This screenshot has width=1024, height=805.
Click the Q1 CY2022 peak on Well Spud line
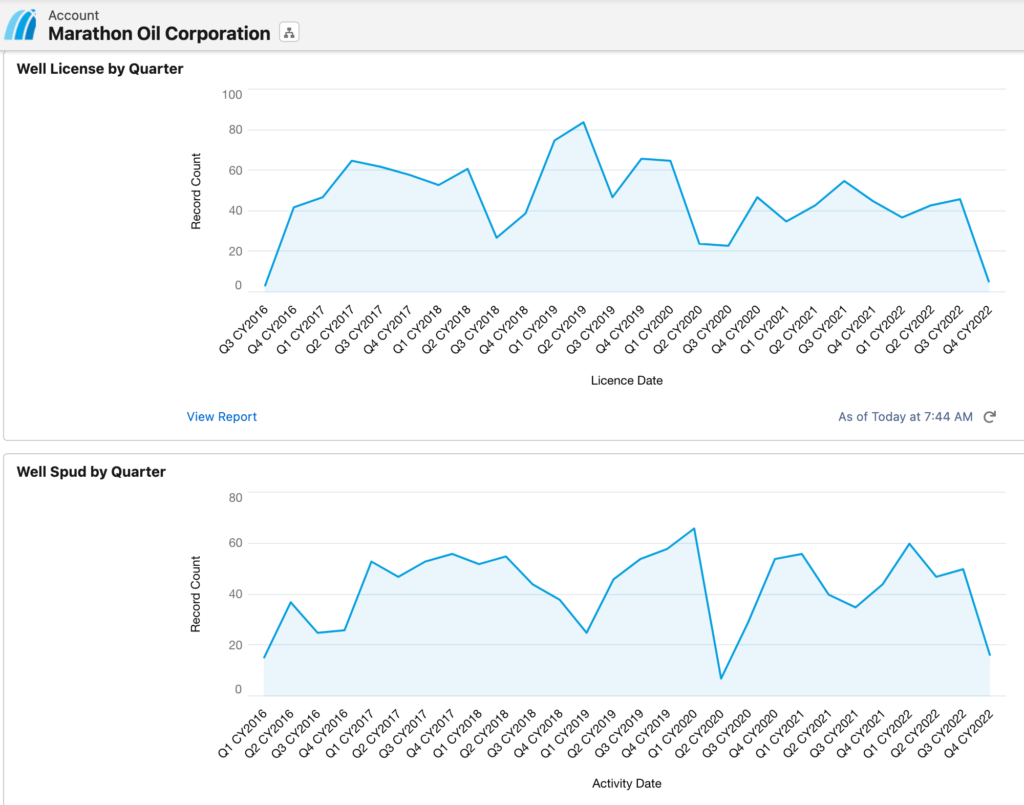[x=909, y=543]
